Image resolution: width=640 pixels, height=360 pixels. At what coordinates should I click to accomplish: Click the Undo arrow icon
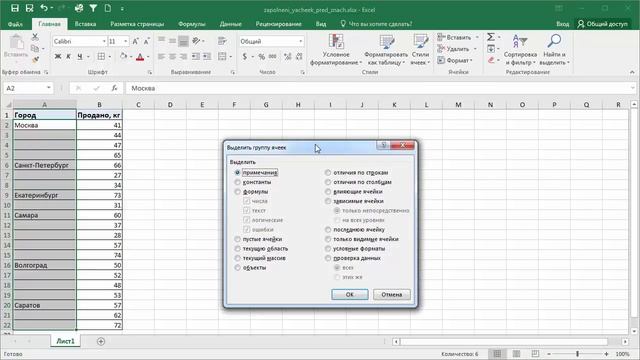click(44, 8)
